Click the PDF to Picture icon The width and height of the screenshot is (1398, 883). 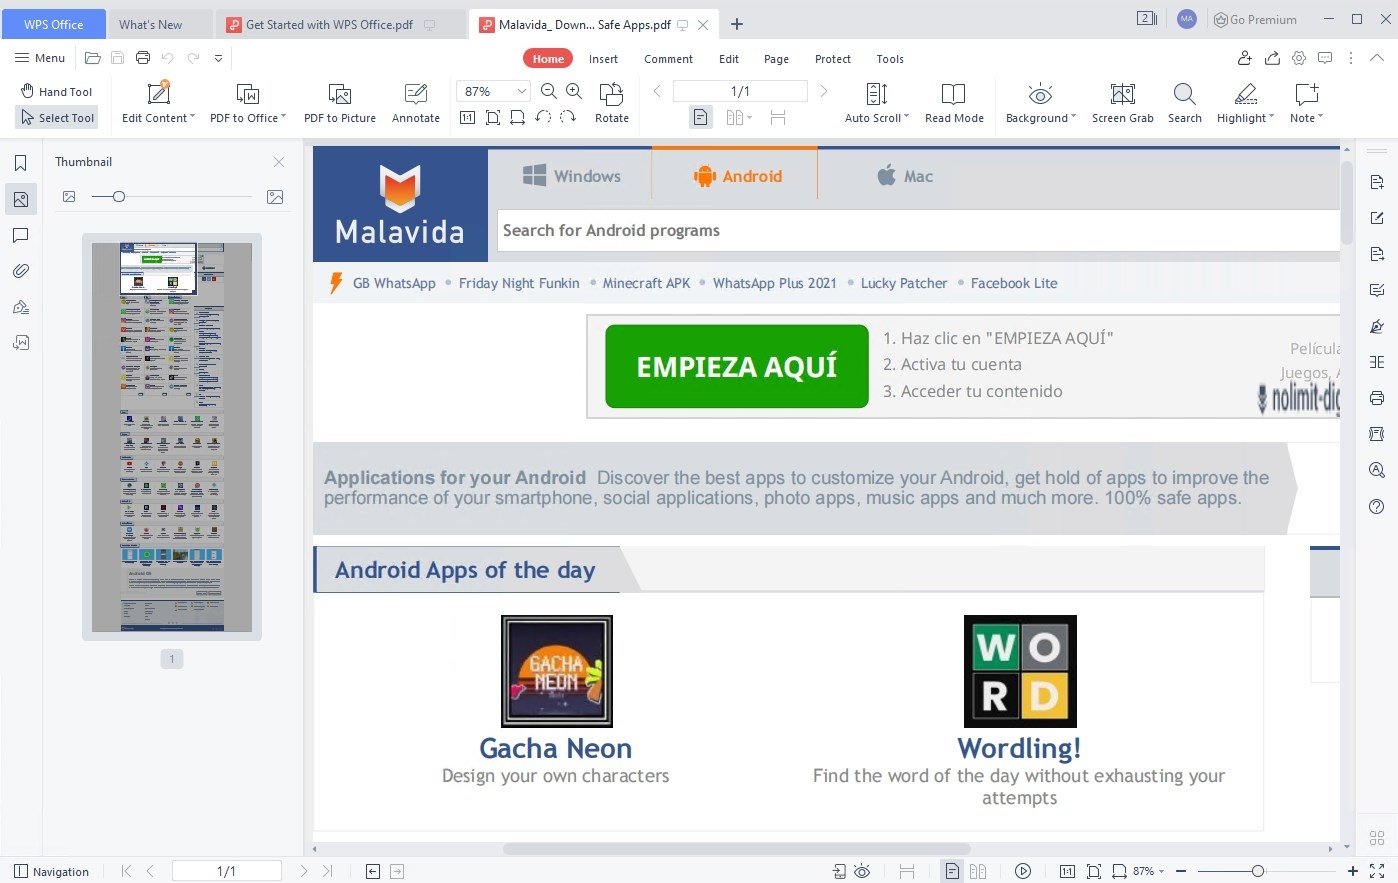pos(340,103)
